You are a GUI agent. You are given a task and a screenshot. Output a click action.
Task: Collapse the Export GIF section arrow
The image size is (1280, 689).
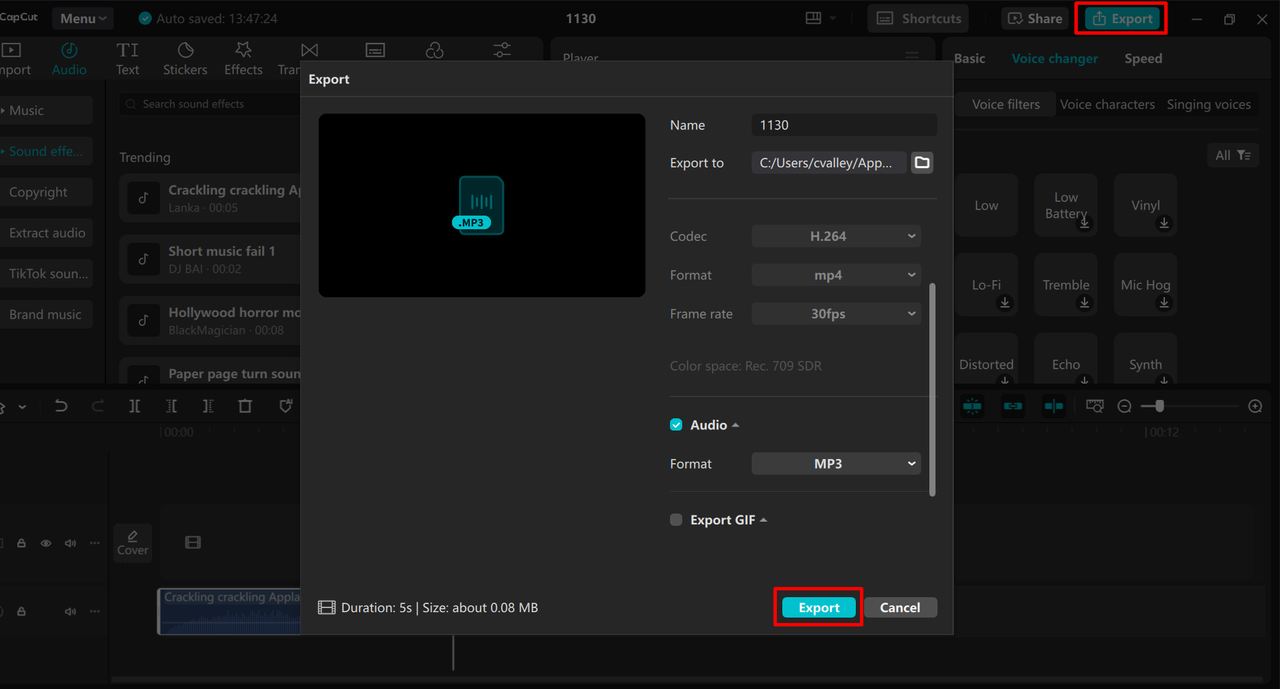763,520
